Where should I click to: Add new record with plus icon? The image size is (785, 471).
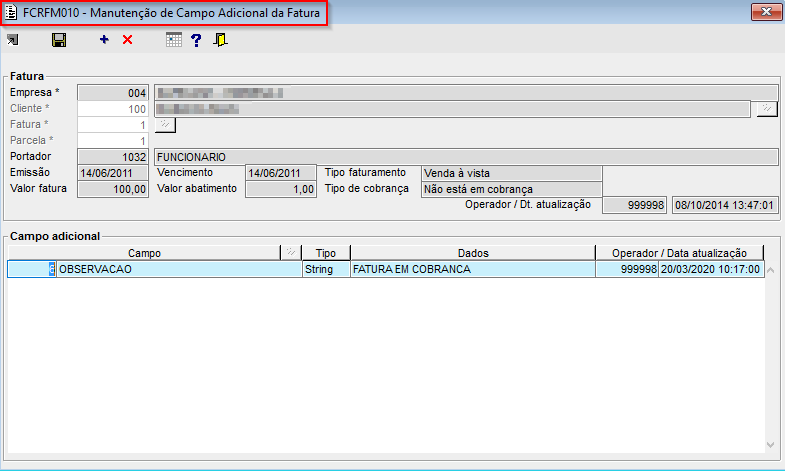tap(104, 40)
